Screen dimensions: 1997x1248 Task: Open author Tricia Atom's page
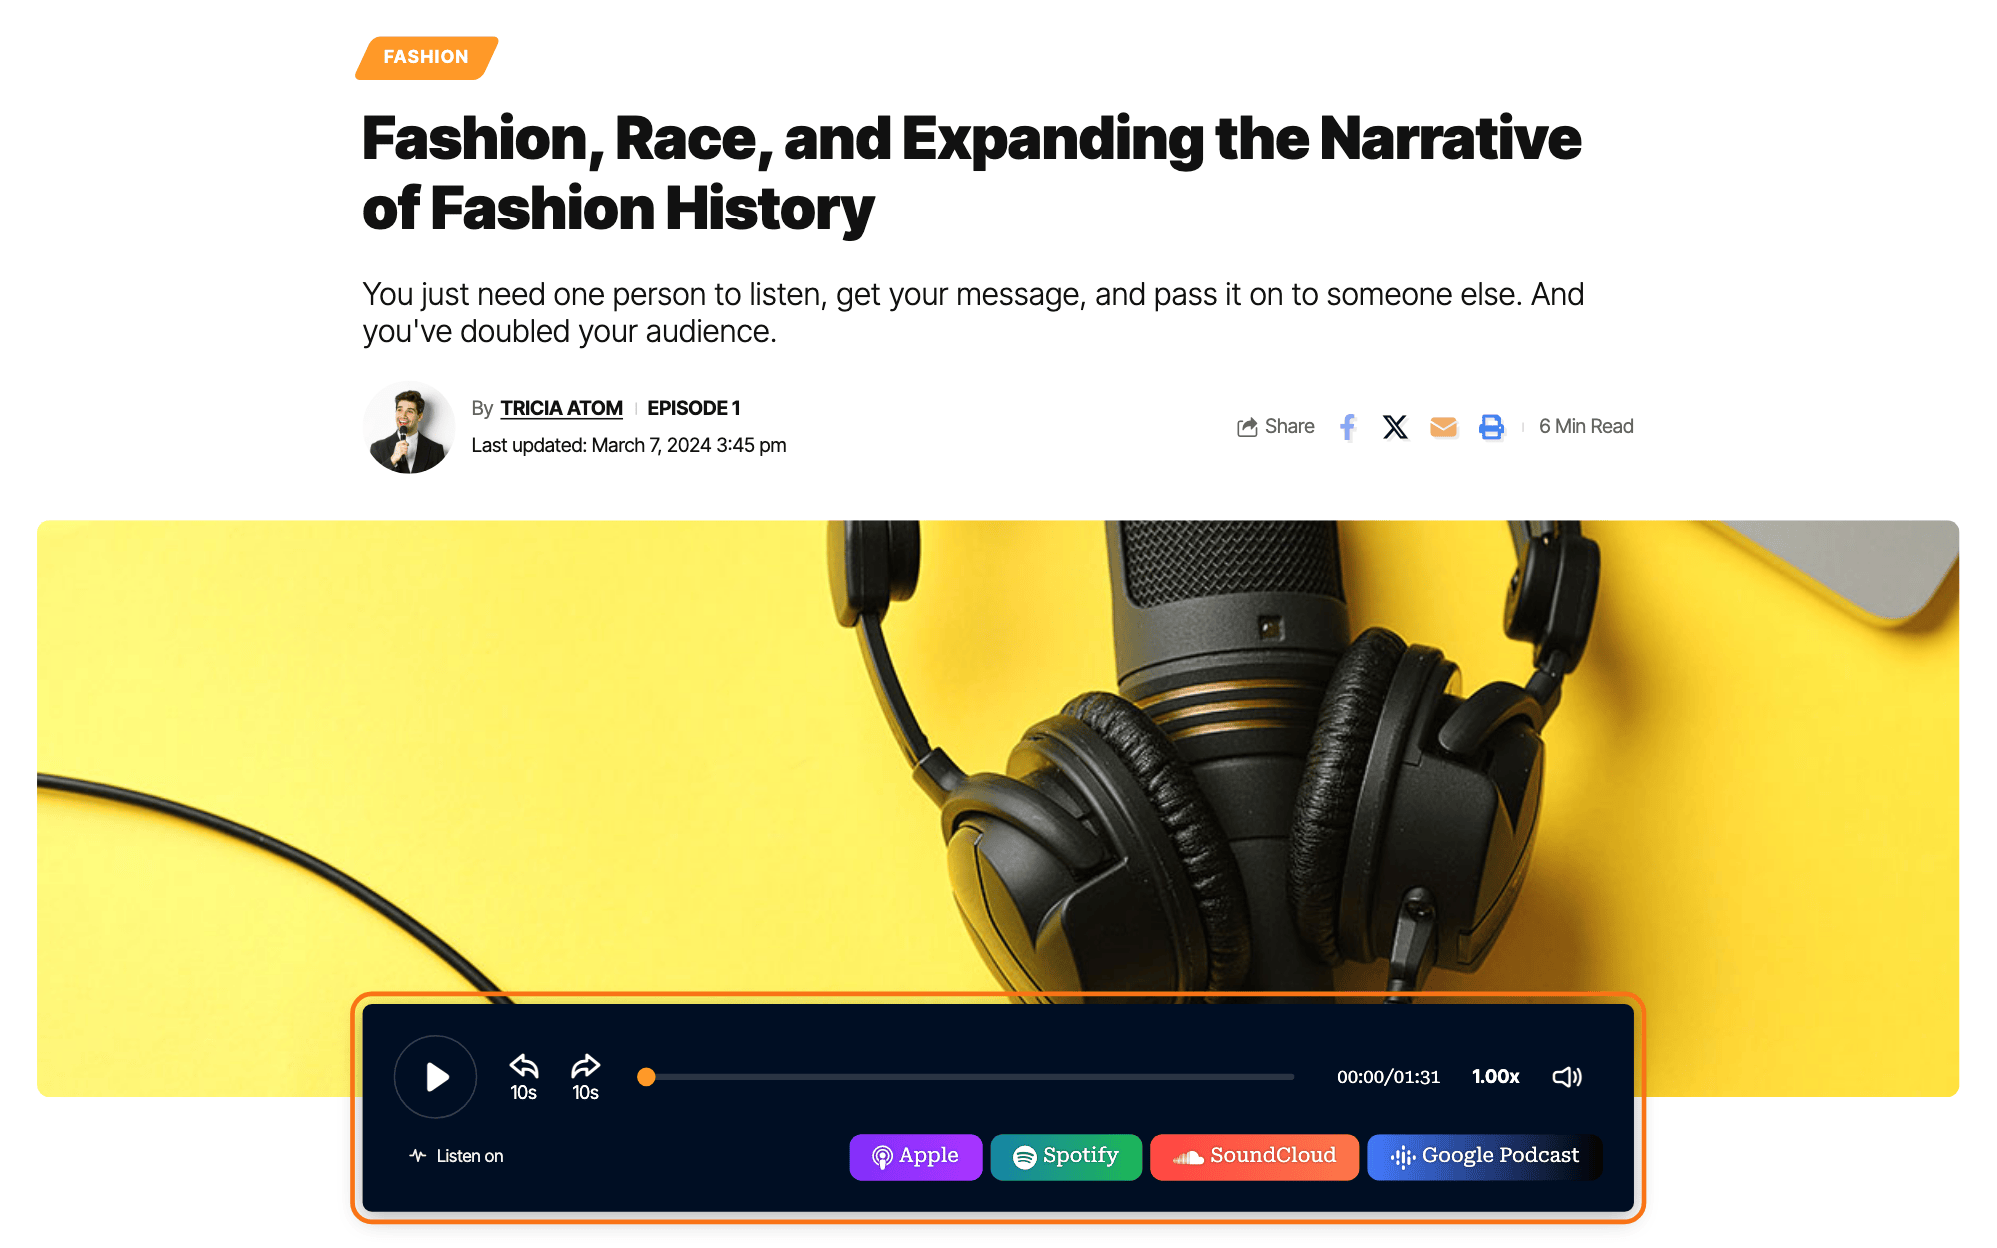click(561, 408)
